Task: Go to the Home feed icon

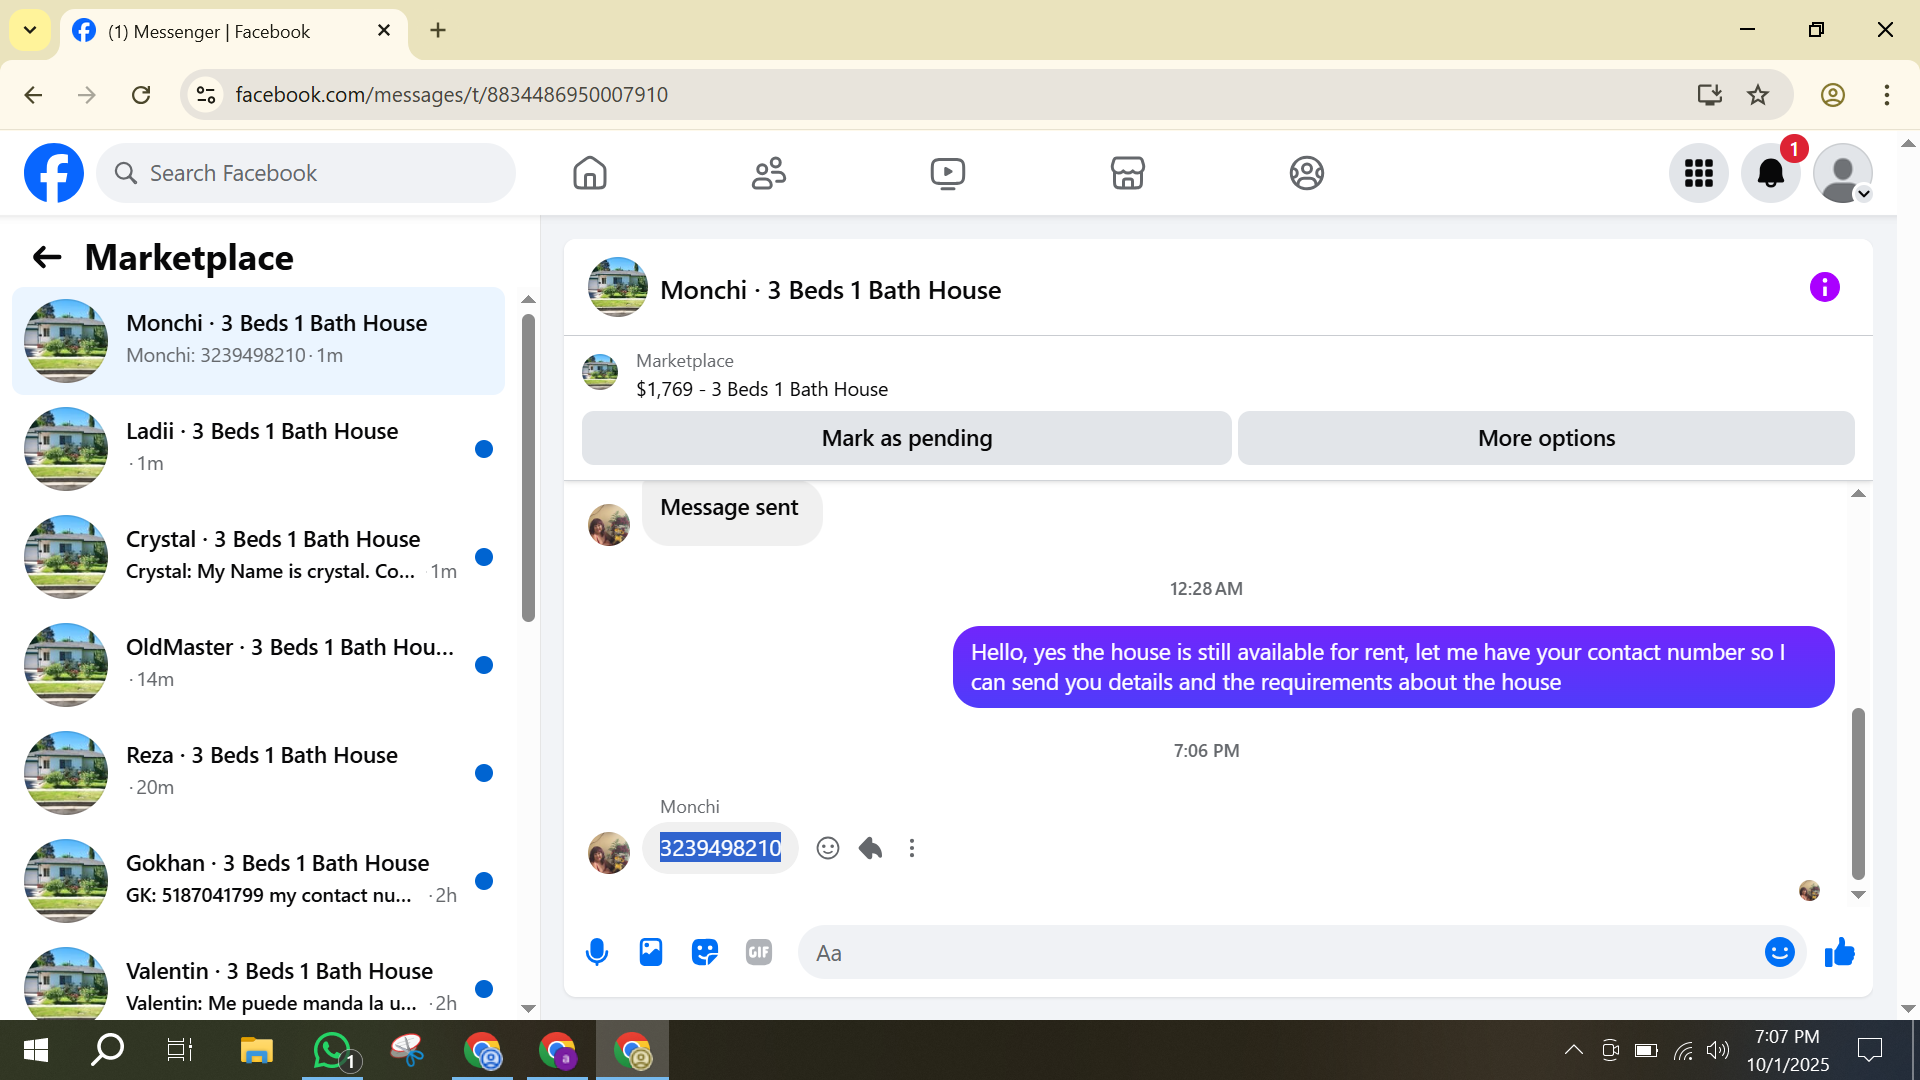Action: point(590,173)
